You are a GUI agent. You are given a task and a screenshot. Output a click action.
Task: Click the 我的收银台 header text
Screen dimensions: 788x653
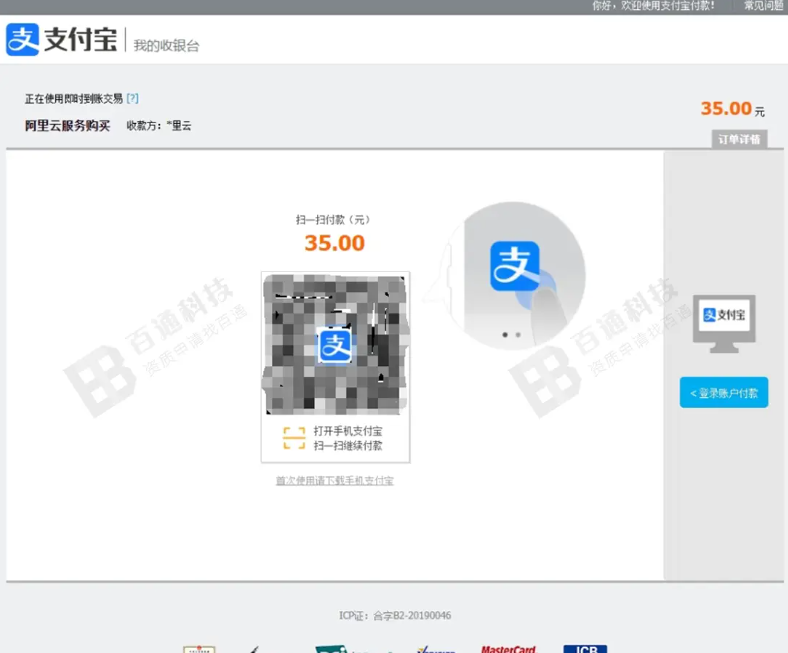click(x=166, y=46)
